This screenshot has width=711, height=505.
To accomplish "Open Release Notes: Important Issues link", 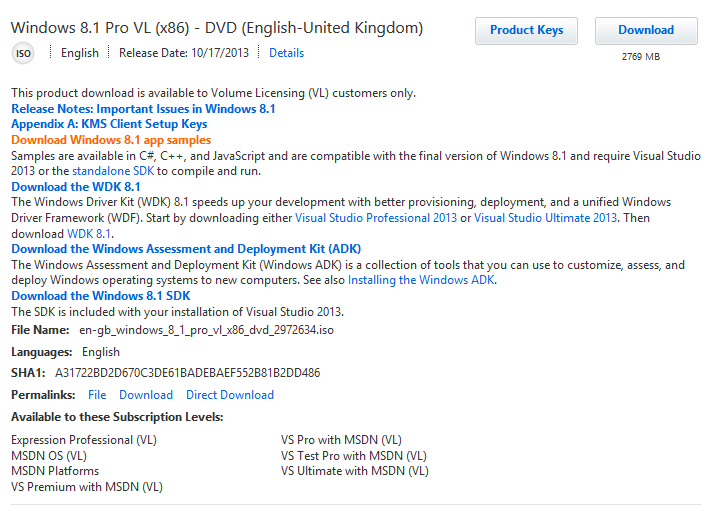I will coord(143,108).
